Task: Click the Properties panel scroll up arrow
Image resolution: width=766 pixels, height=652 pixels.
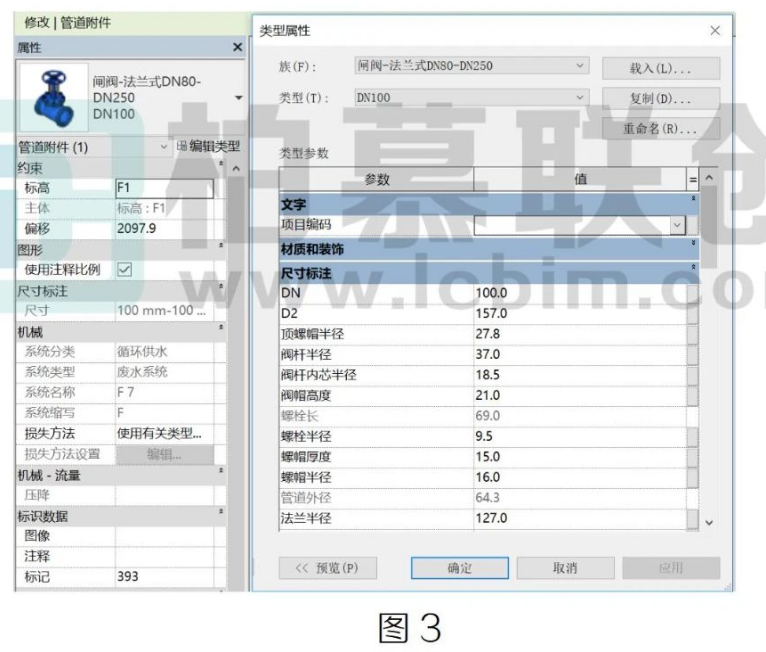Action: coord(236,169)
